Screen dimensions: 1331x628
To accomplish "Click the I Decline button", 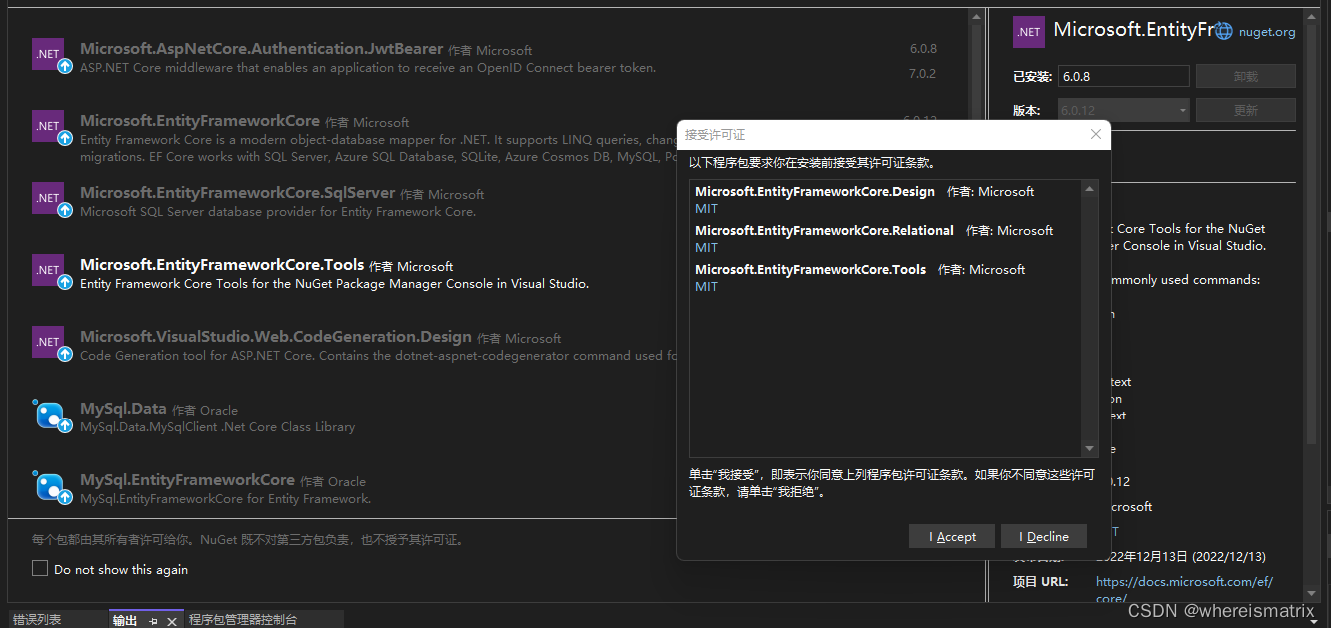I will (x=1044, y=536).
